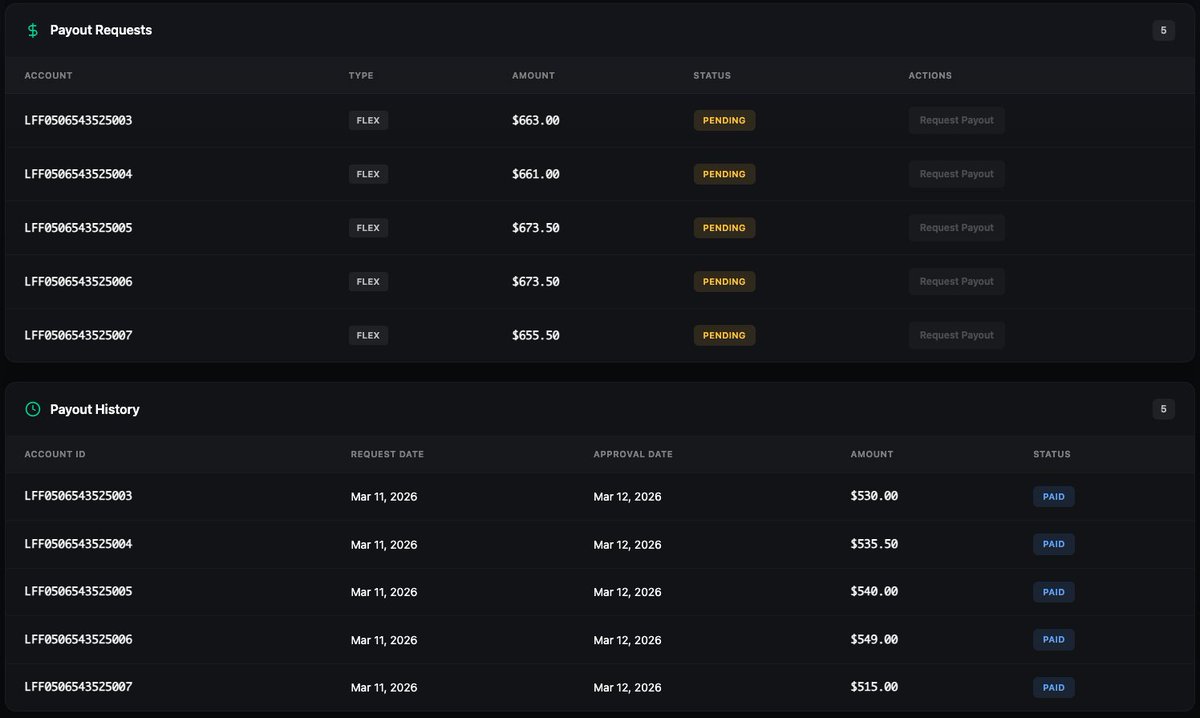Screen dimensions: 1200x718
Task: Select the $655.50 amount in Payout Requests
Action: 536,336
